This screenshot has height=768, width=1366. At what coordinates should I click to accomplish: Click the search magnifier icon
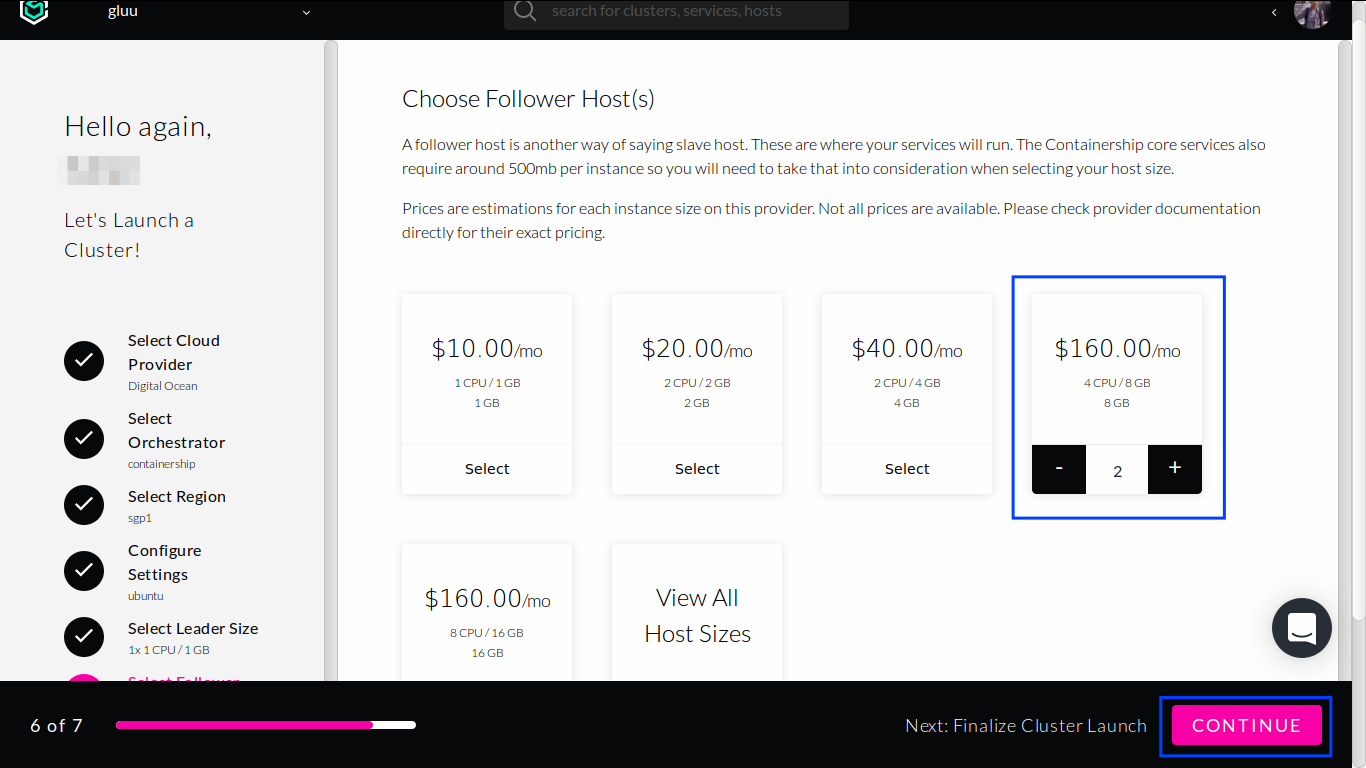point(525,11)
